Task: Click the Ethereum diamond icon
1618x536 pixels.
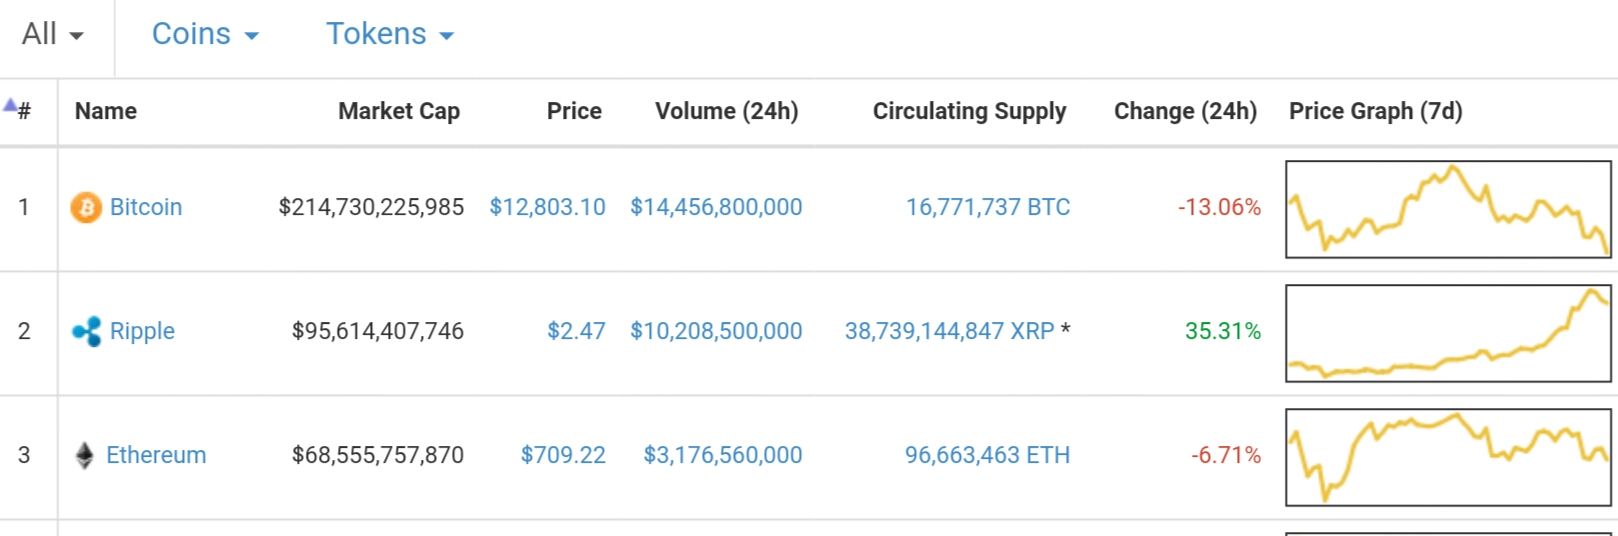Action: (85, 455)
